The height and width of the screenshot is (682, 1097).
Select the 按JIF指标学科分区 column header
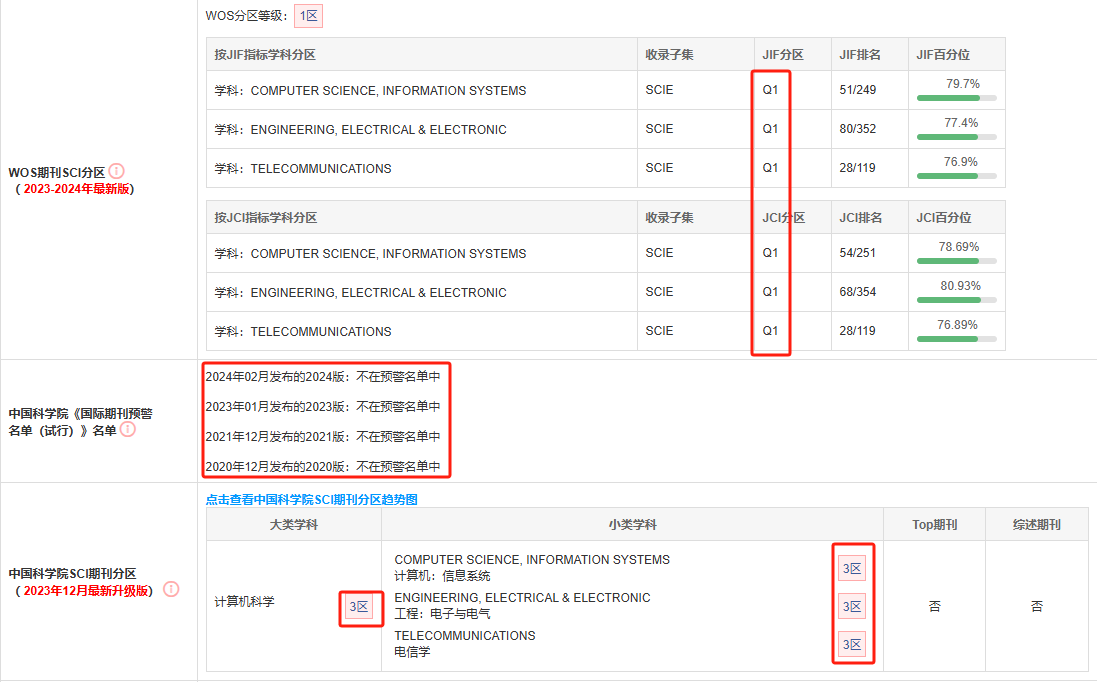[422, 55]
